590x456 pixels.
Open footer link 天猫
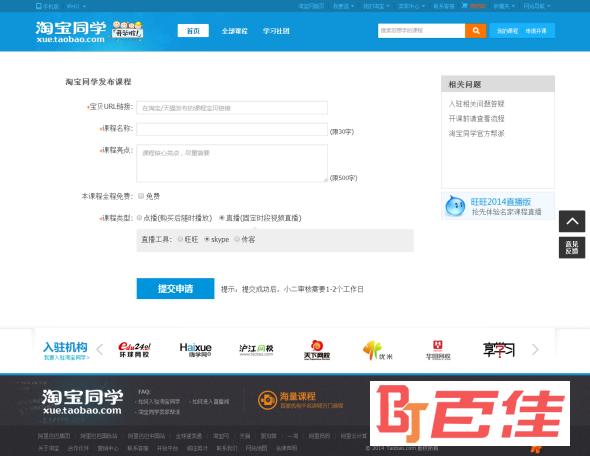click(245, 436)
